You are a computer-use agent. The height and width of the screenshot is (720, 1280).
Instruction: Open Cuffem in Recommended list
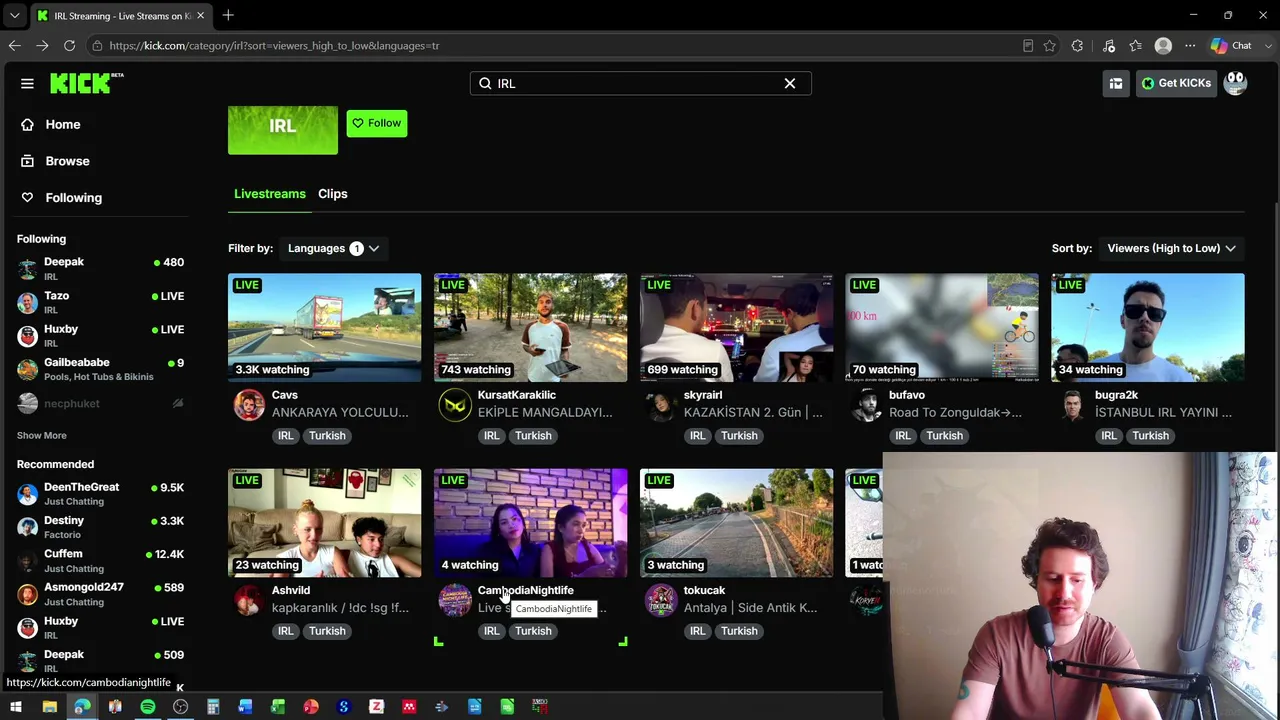click(x=100, y=561)
